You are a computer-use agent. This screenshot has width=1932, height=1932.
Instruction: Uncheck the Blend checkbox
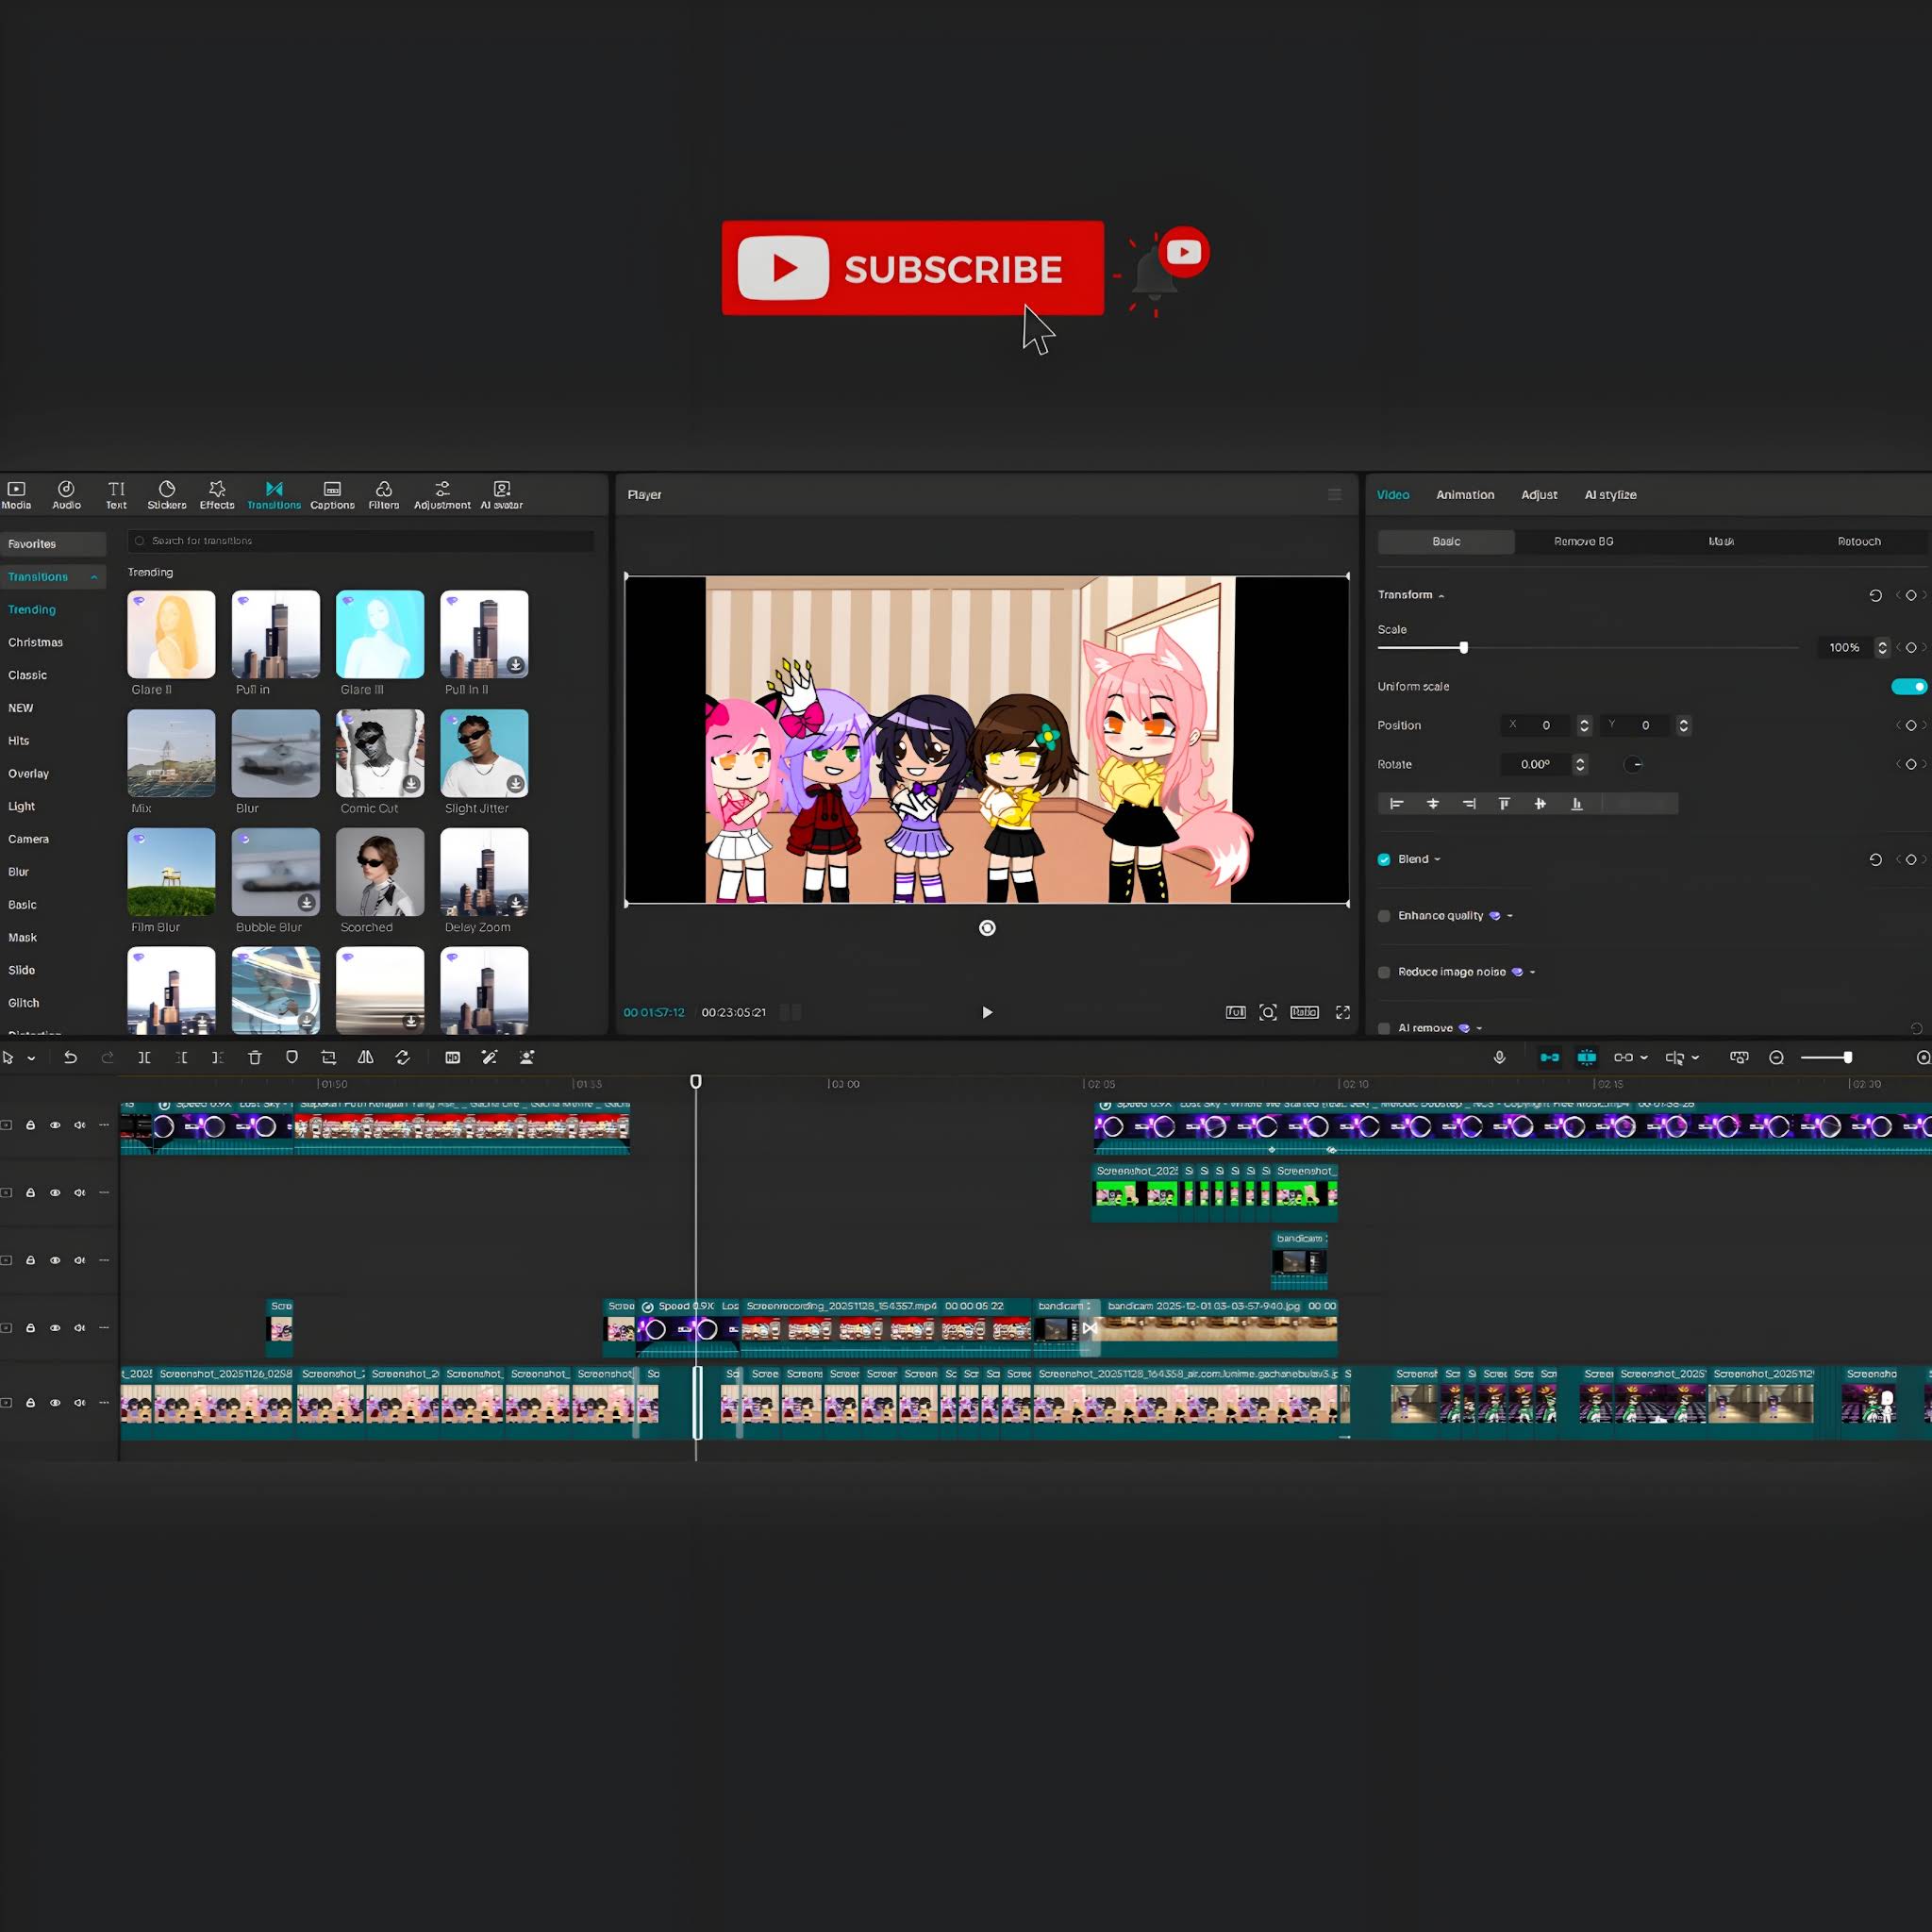click(1384, 859)
